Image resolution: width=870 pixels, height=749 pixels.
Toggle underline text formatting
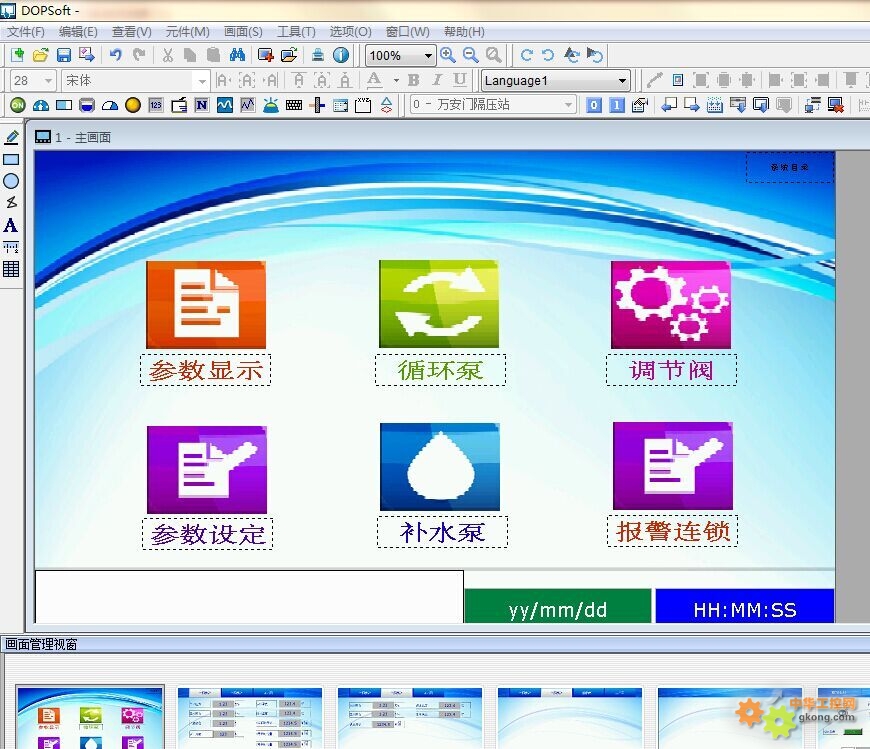coord(460,80)
